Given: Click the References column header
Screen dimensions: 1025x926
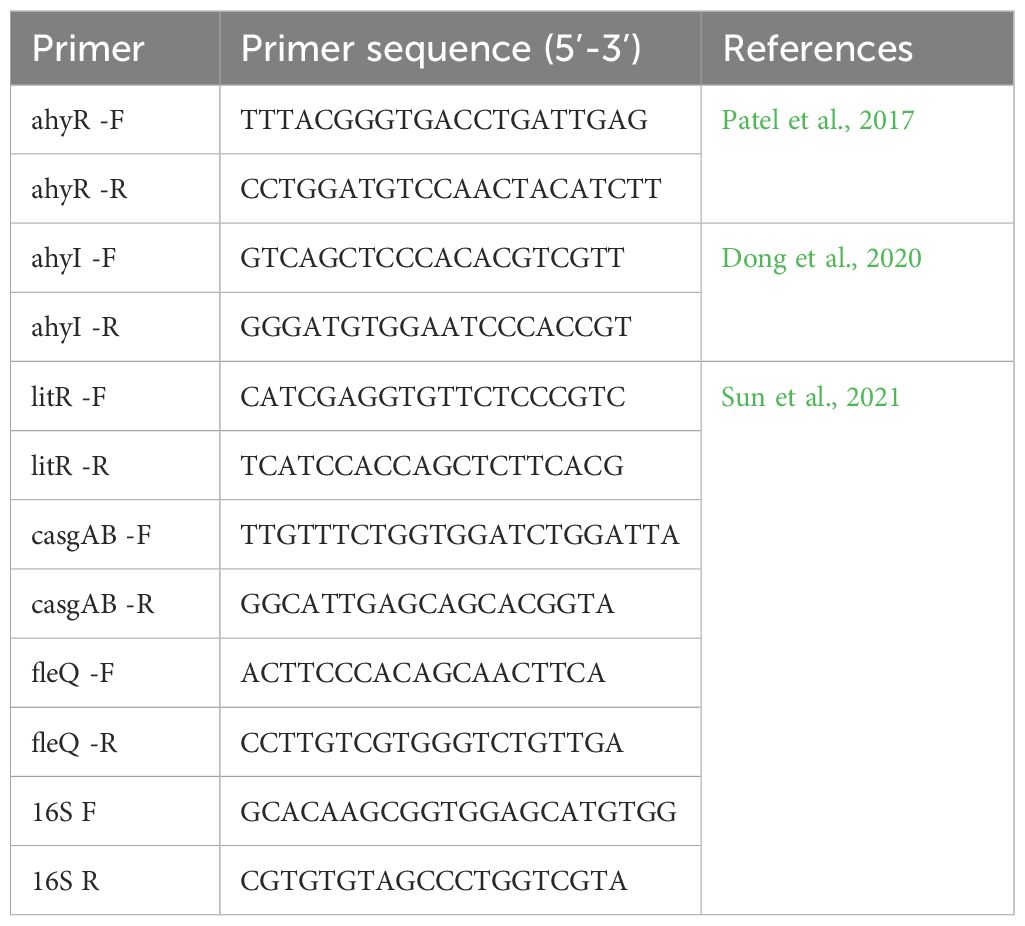Looking at the screenshot, I should [818, 48].
